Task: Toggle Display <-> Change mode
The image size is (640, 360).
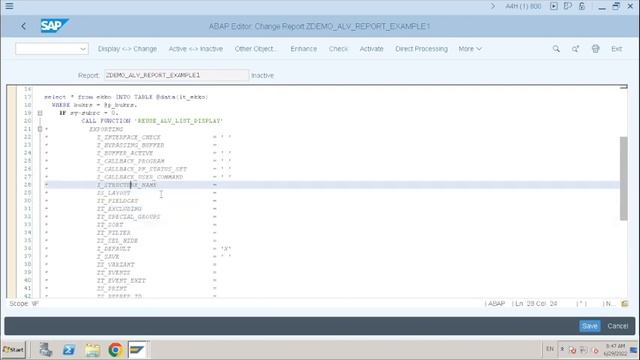Action: tap(127, 49)
